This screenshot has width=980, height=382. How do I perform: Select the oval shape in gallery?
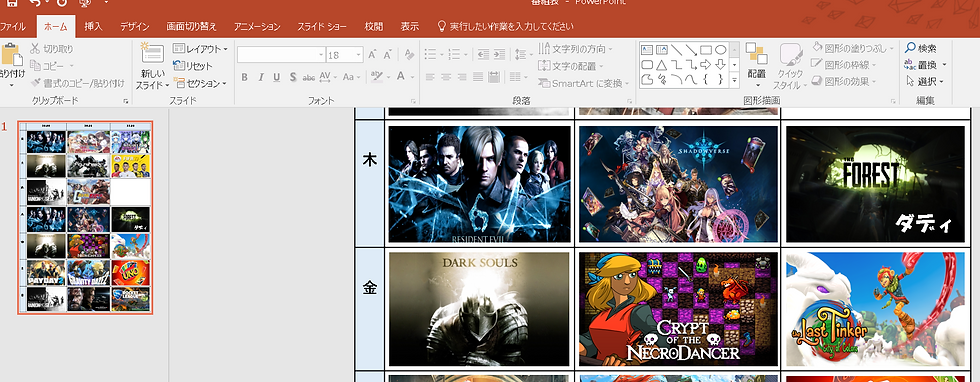click(x=721, y=49)
